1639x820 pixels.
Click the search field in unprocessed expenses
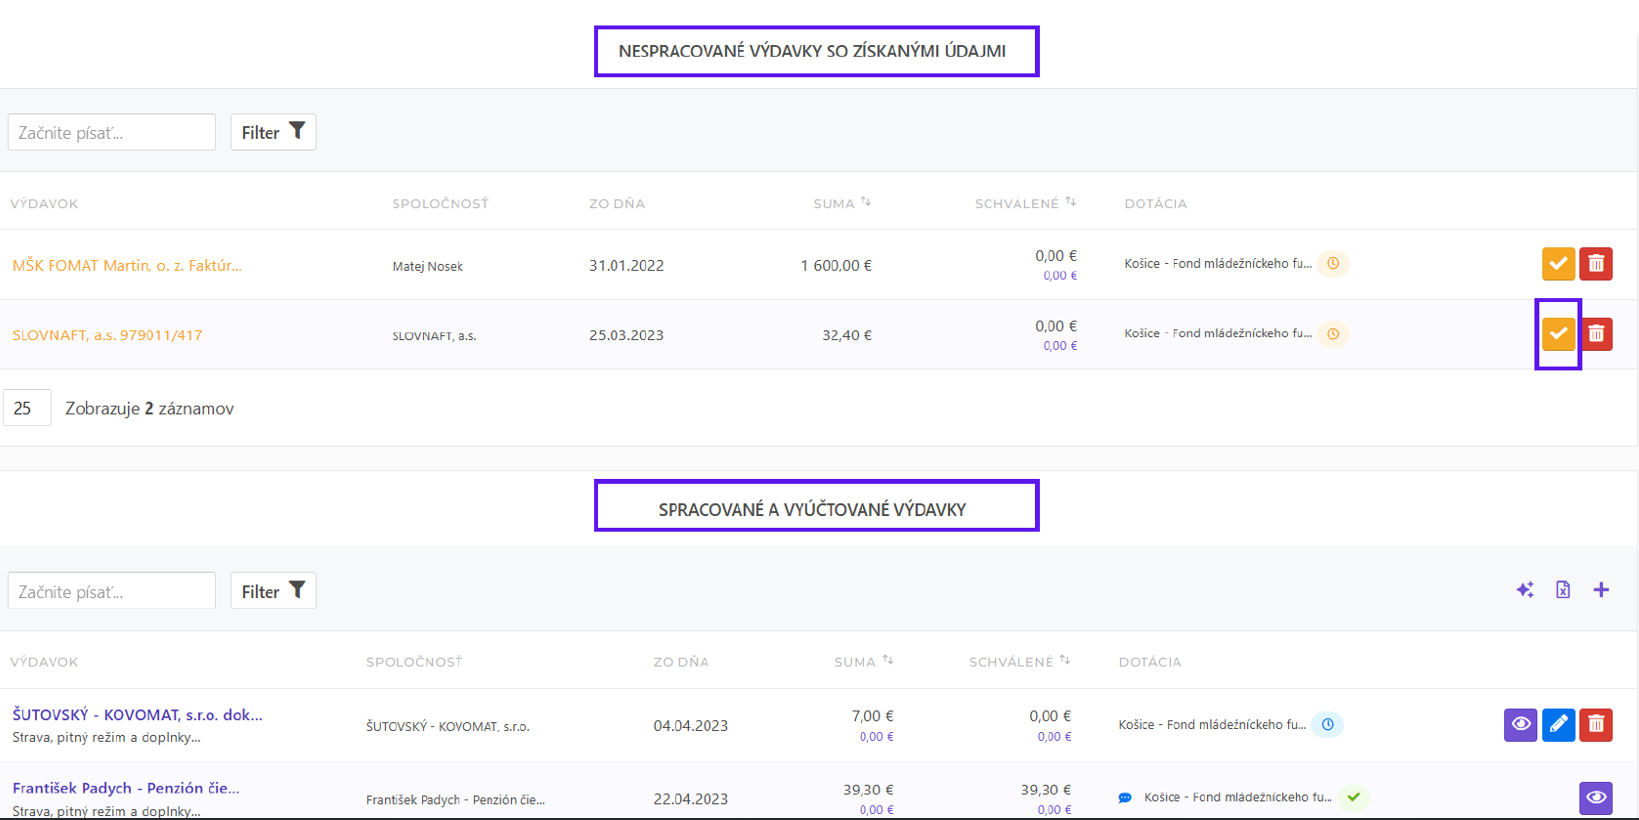pyautogui.click(x=112, y=132)
